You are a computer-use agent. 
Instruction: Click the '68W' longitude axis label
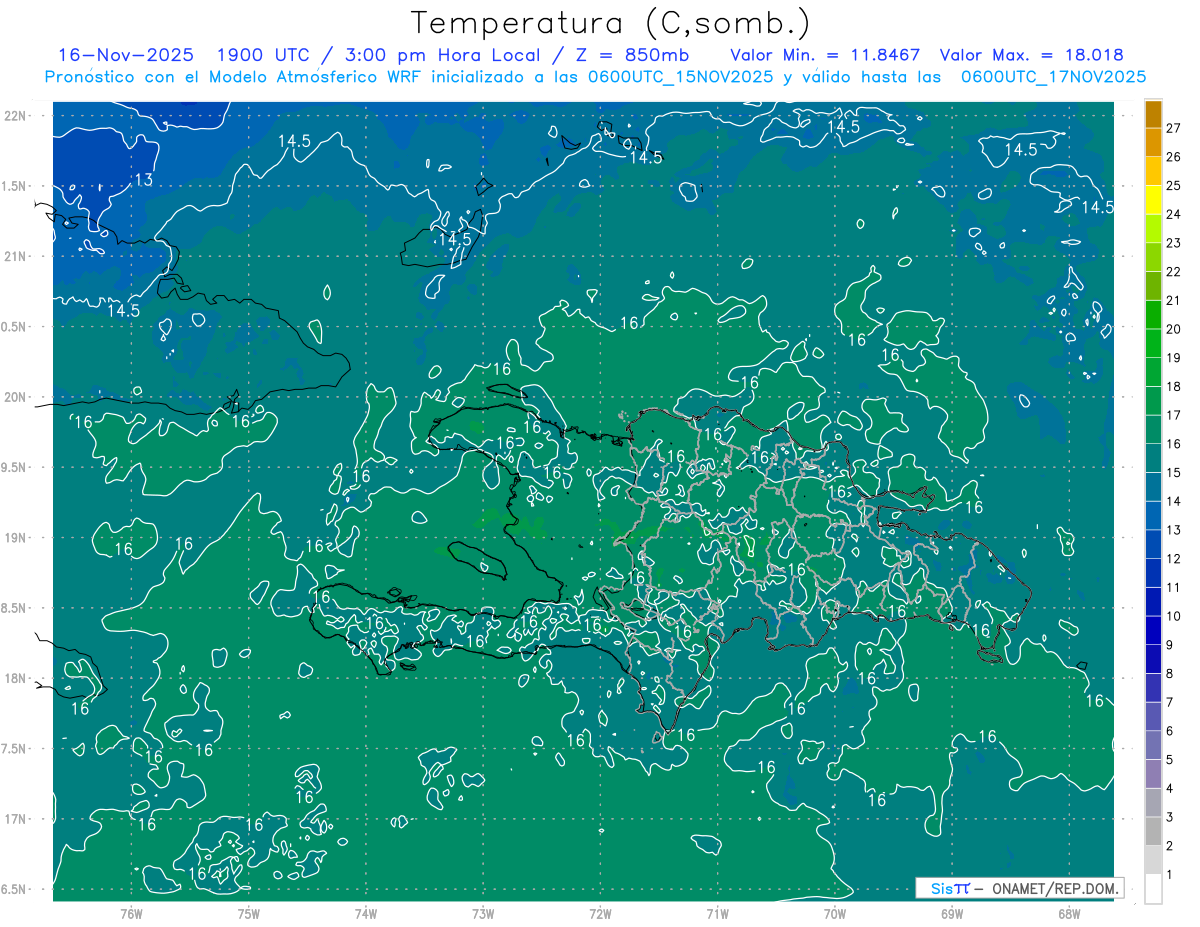[1069, 913]
